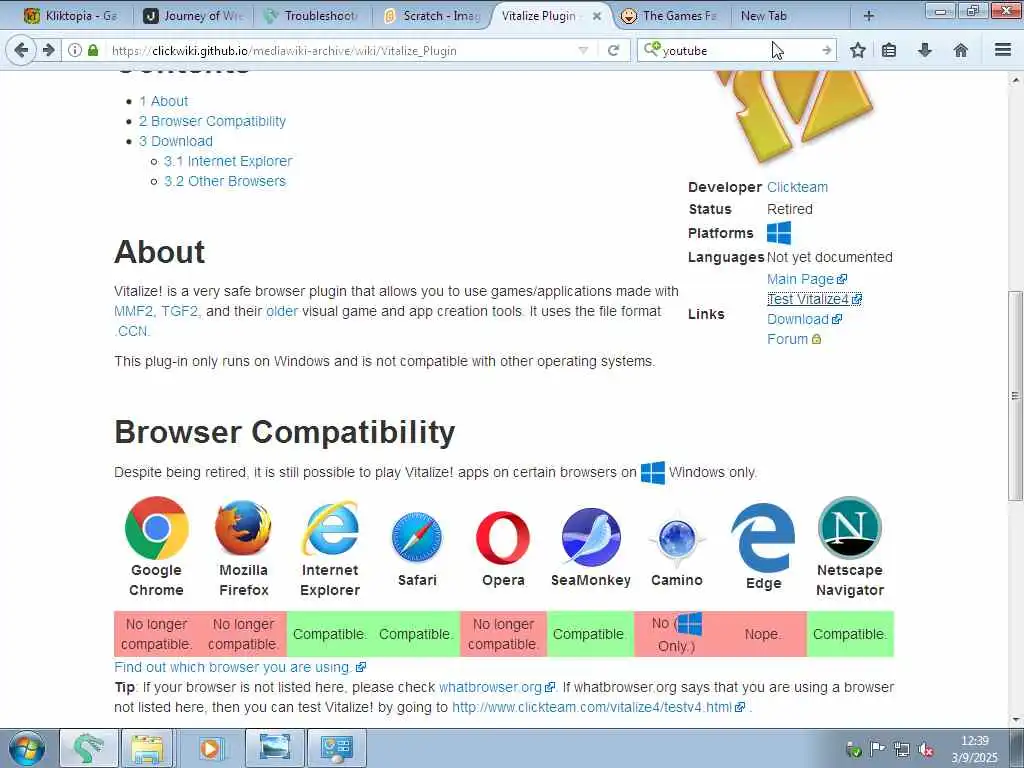Image resolution: width=1024 pixels, height=768 pixels.
Task: Click the Mozilla Firefox icon
Action: pos(244,528)
